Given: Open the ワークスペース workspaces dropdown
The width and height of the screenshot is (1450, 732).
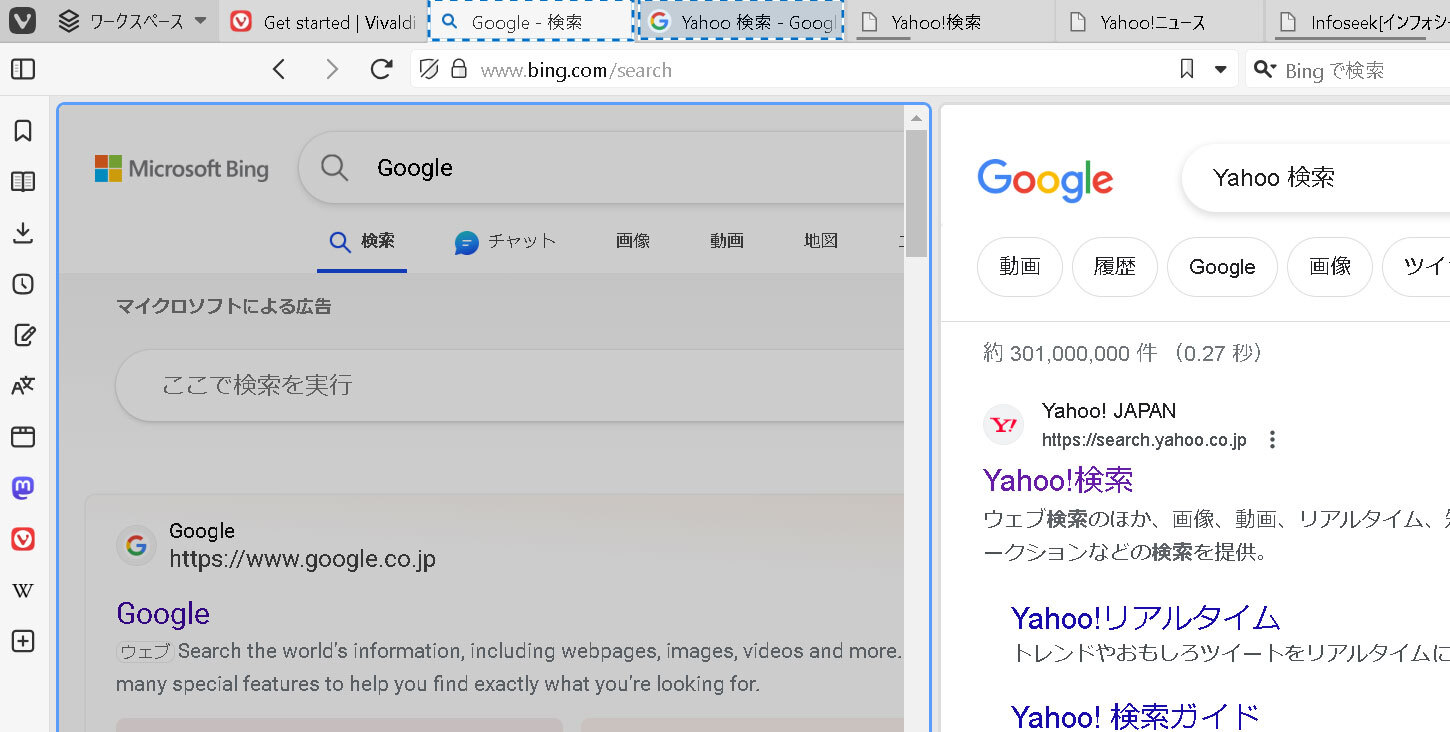Looking at the screenshot, I should tap(133, 21).
